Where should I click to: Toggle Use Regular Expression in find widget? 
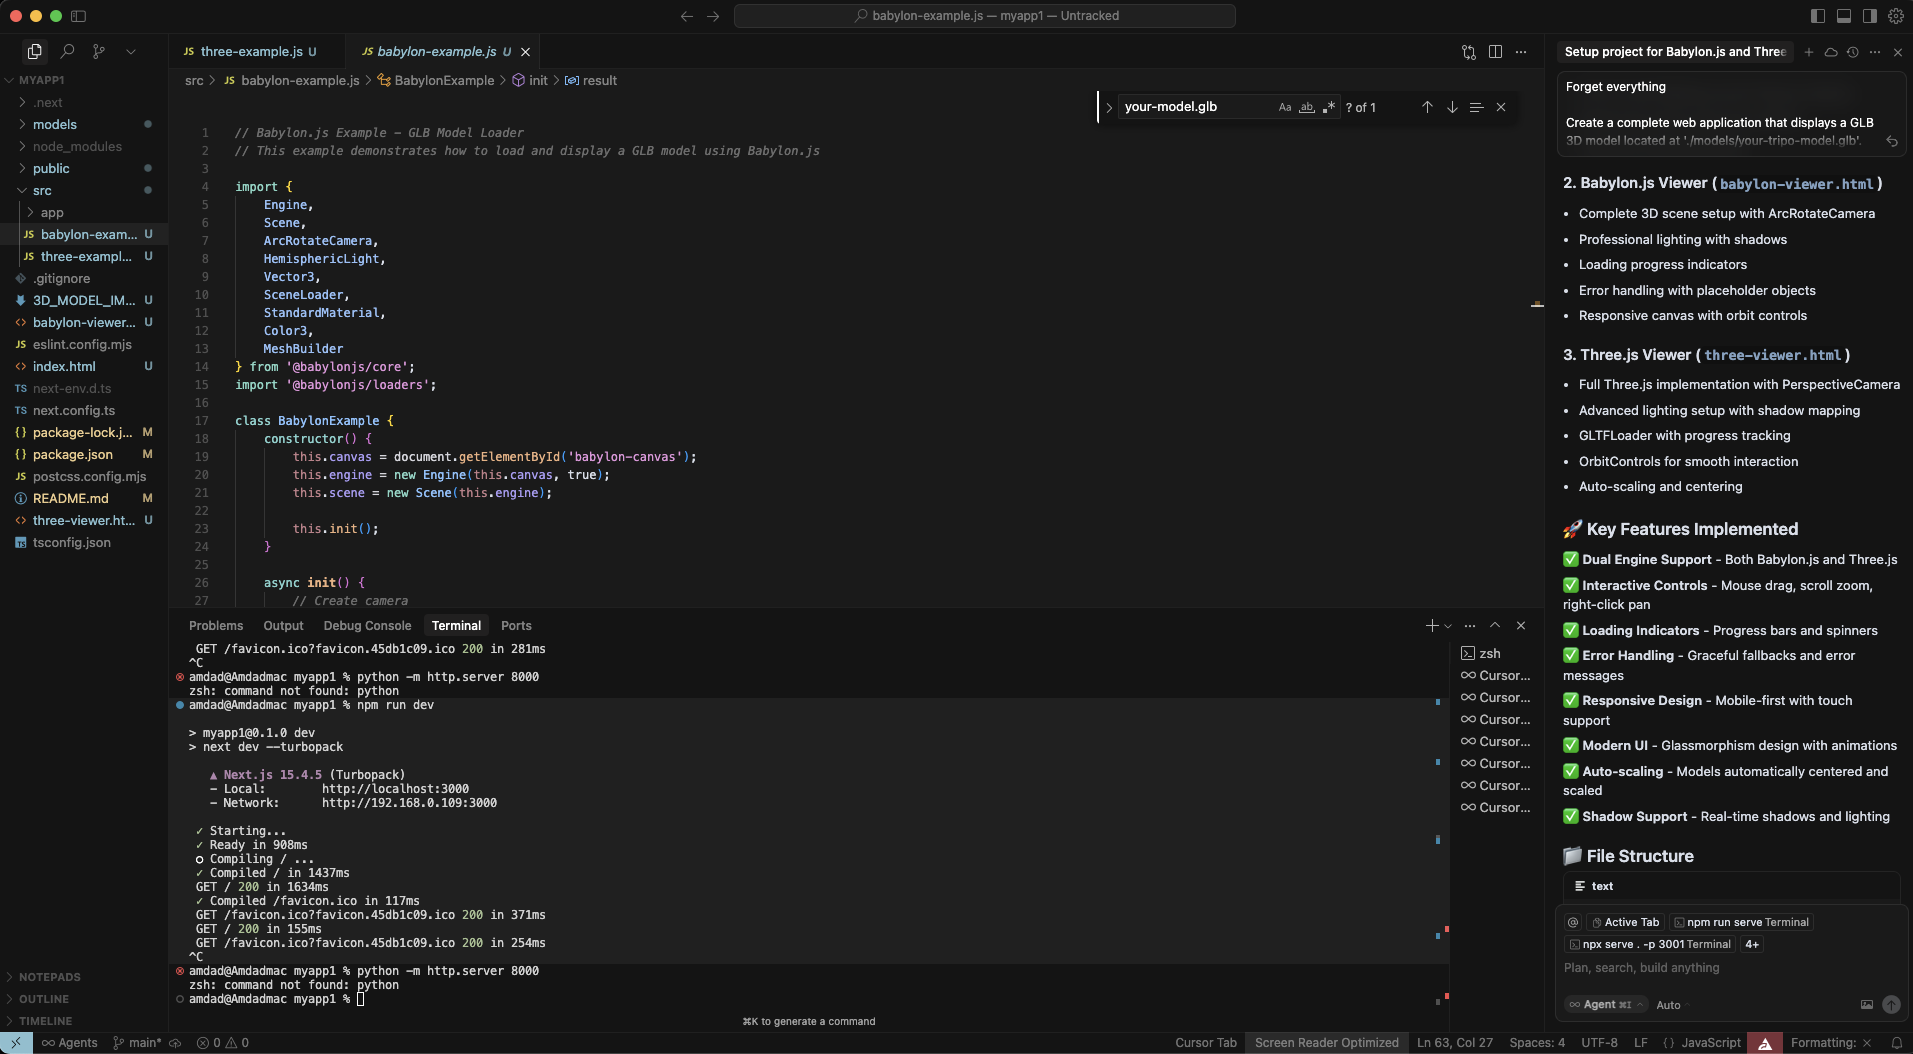[1329, 107]
